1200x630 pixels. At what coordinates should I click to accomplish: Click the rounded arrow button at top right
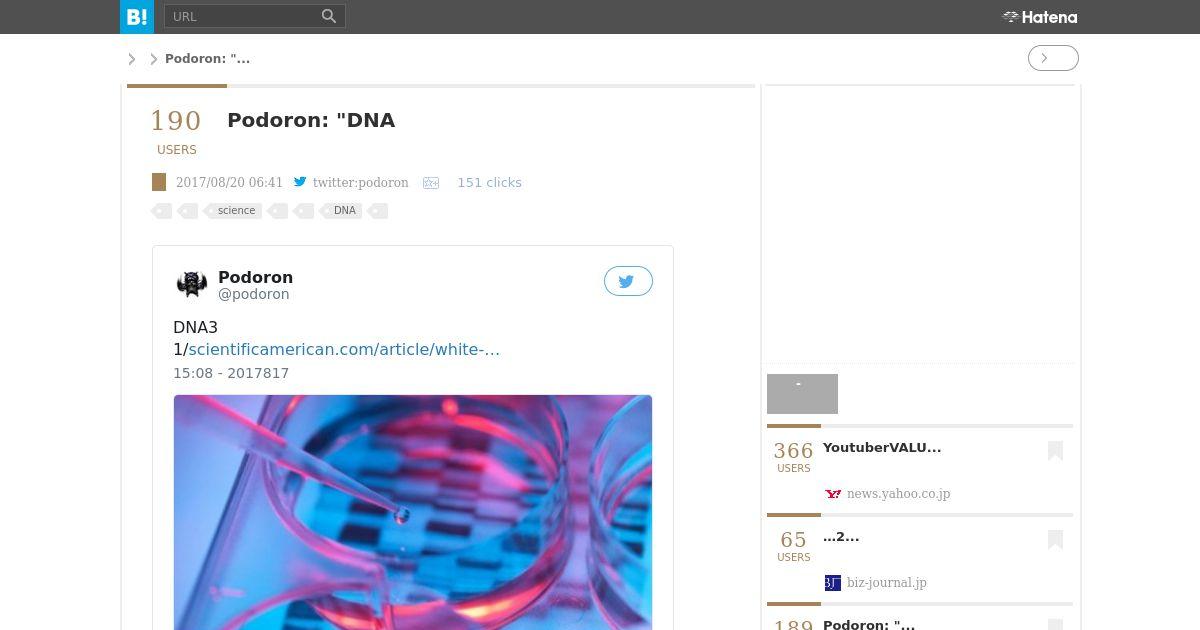[1053, 58]
